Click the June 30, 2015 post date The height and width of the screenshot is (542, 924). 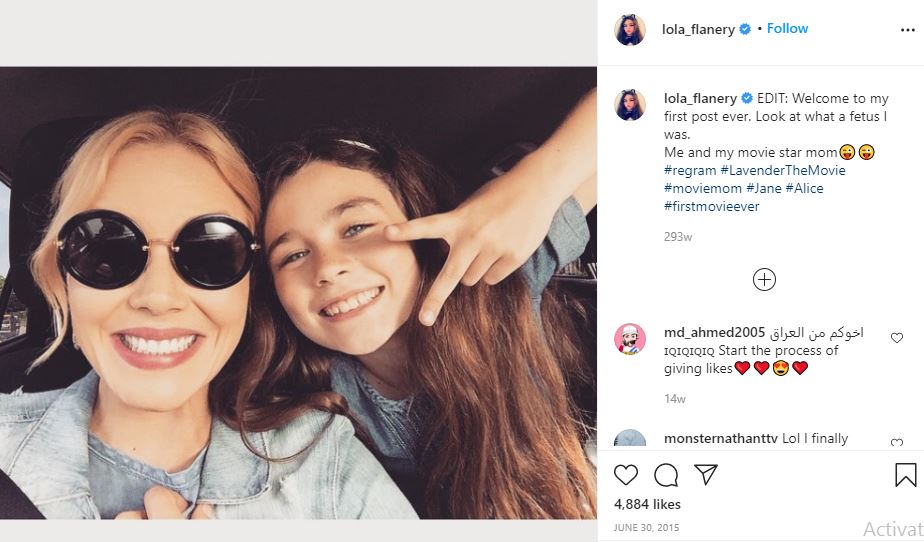coord(646,527)
